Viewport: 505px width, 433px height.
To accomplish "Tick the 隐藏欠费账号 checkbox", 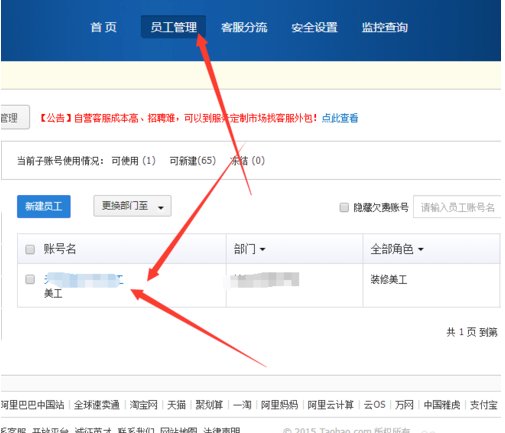I will click(344, 207).
